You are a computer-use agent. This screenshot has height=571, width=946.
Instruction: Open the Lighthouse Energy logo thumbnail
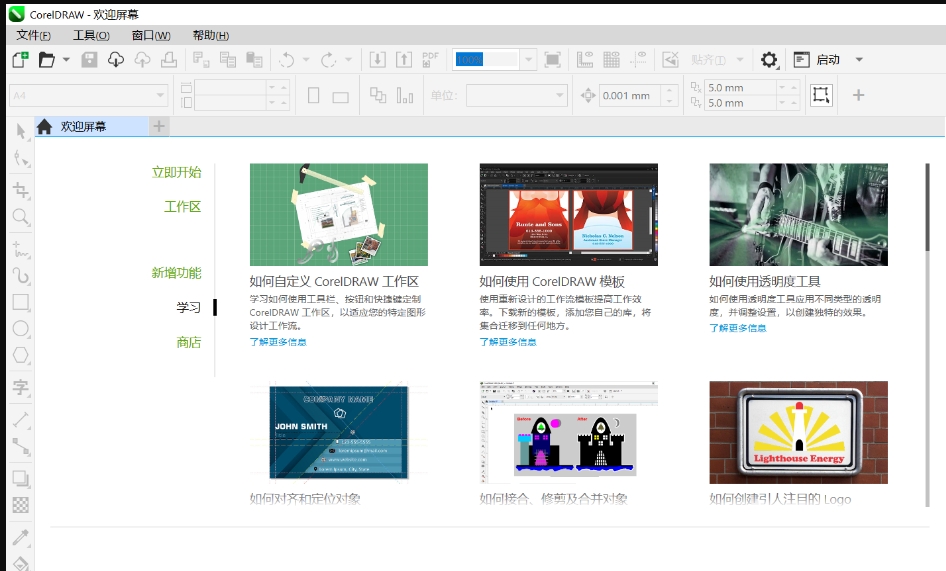click(x=798, y=432)
